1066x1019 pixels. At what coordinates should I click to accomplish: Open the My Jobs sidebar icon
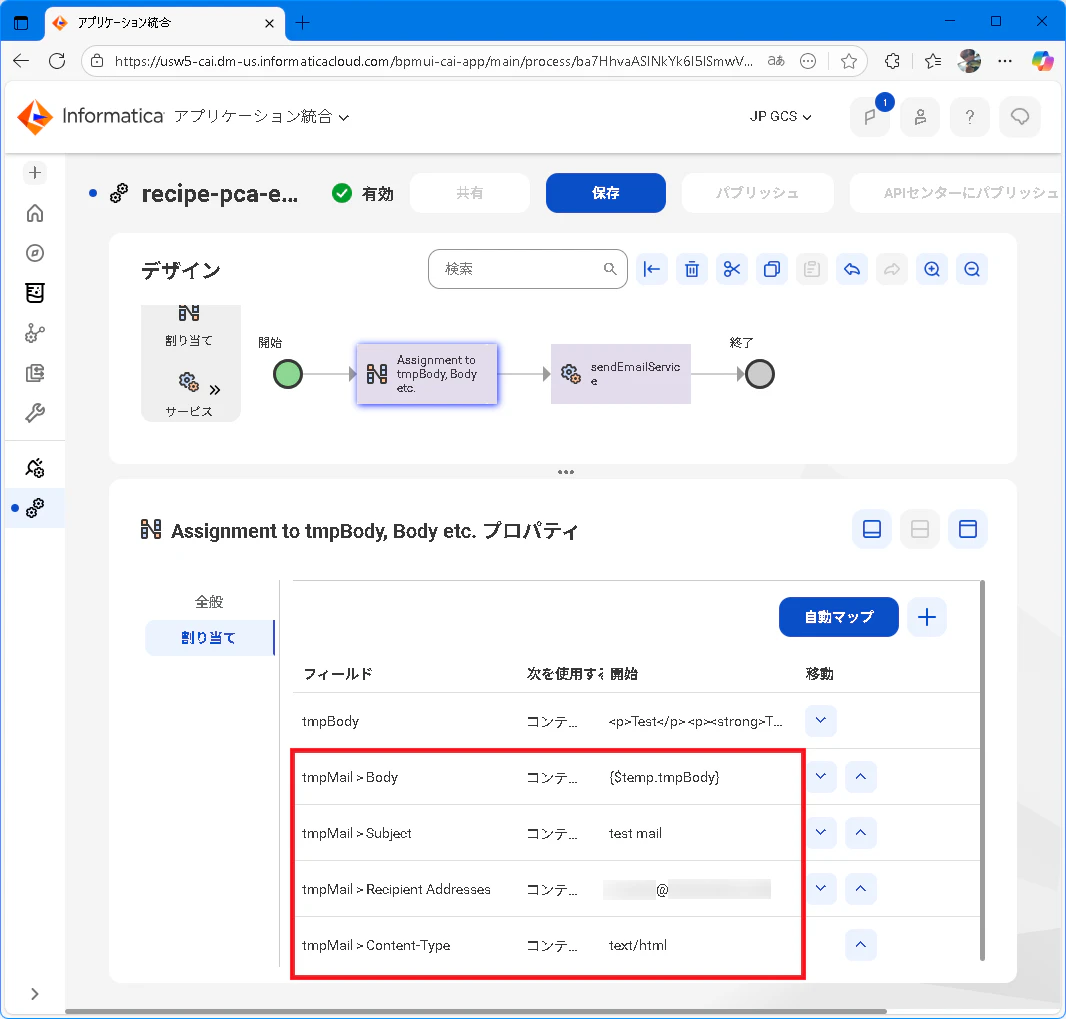pyautogui.click(x=35, y=373)
